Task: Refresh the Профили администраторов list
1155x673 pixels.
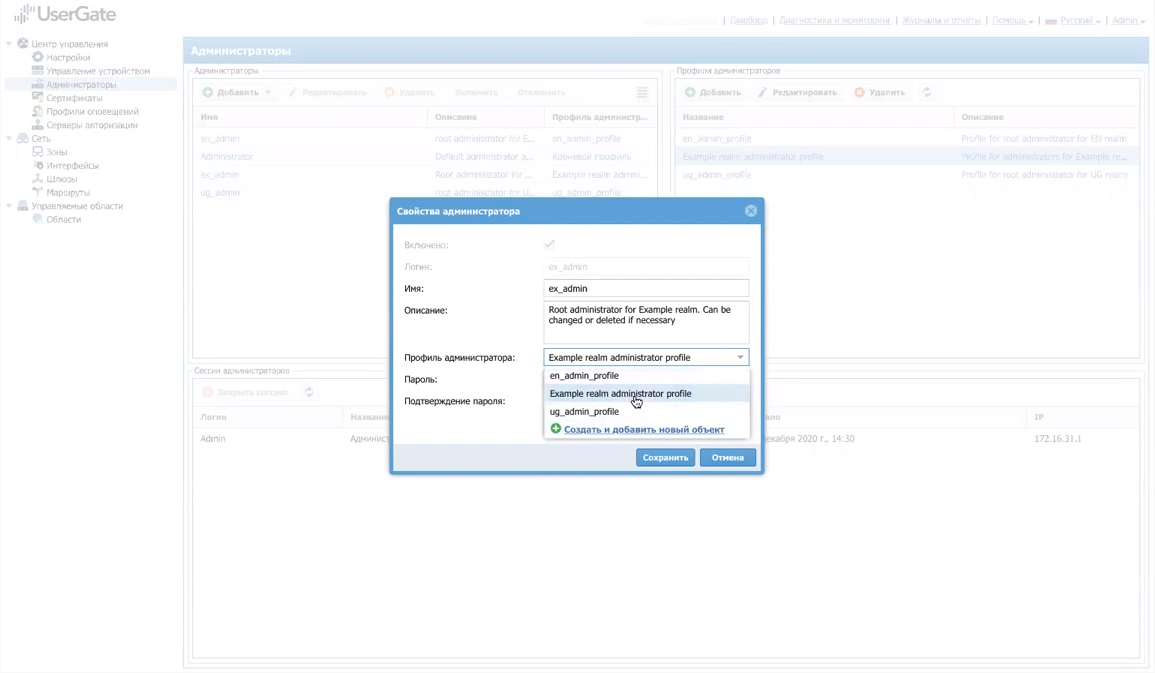Action: coord(927,92)
